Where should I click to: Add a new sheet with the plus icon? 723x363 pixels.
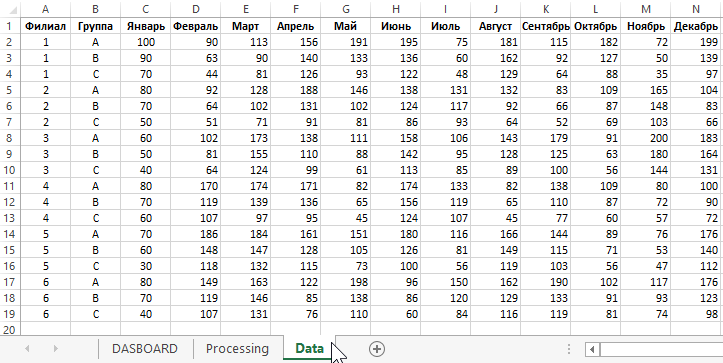pyautogui.click(x=377, y=349)
